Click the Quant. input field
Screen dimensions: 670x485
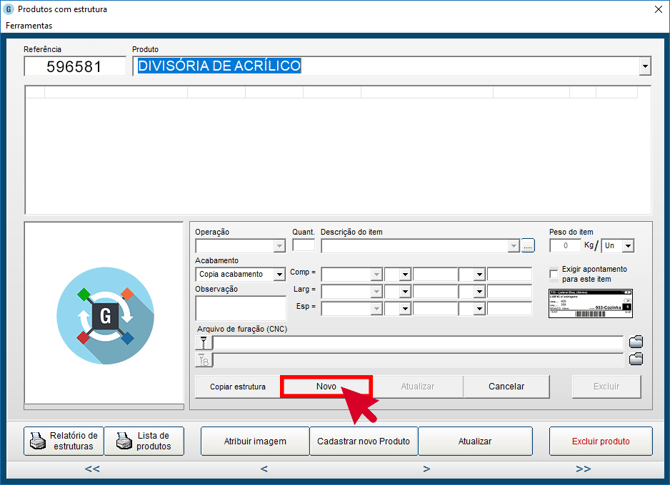303,245
